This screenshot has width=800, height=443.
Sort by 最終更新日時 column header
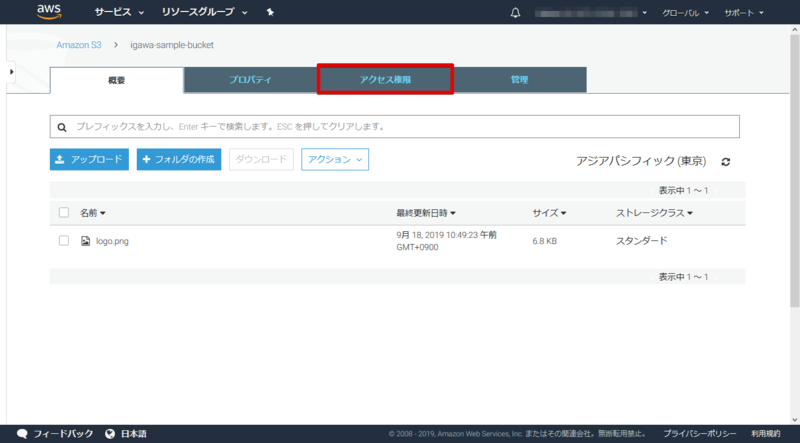click(426, 213)
